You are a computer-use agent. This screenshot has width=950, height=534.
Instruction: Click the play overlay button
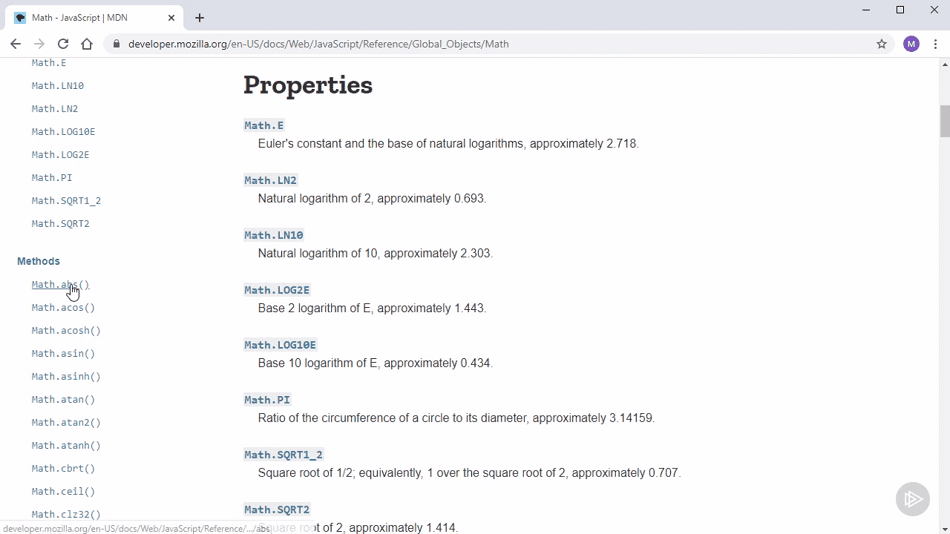point(912,499)
